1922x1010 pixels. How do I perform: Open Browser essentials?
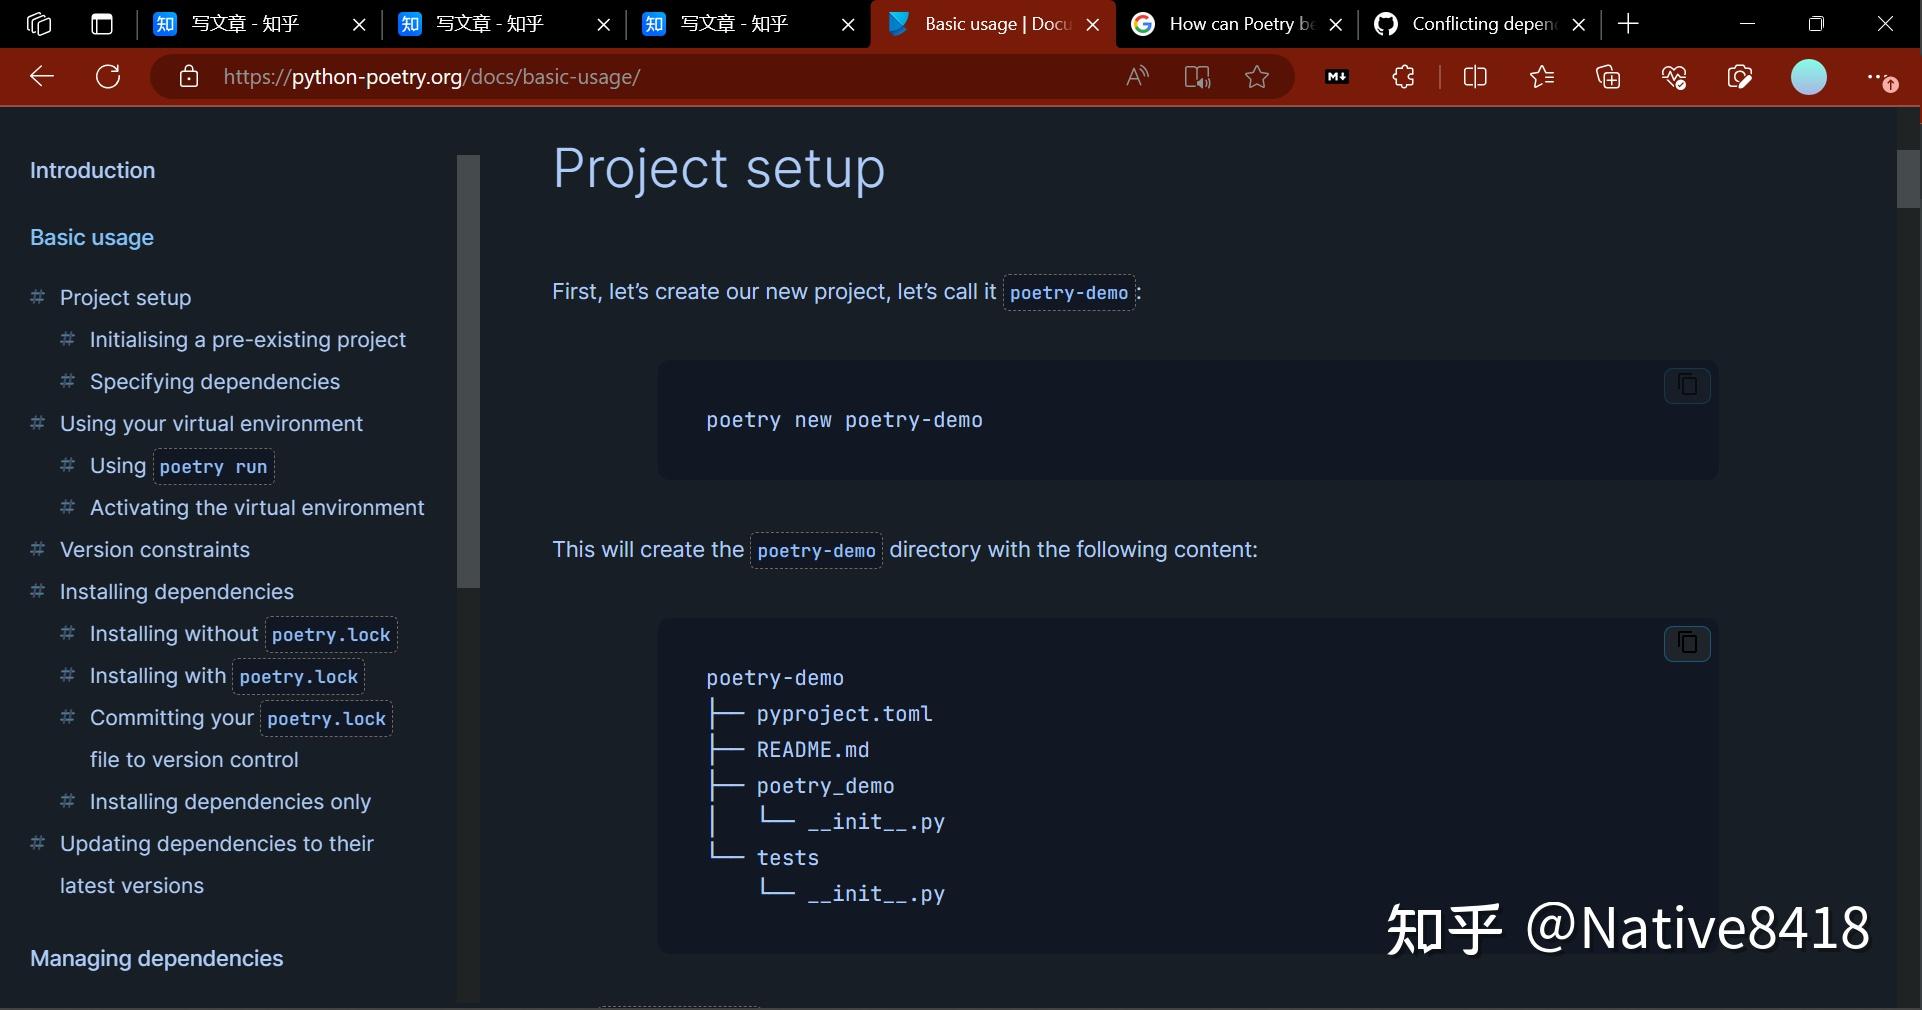tap(1674, 77)
